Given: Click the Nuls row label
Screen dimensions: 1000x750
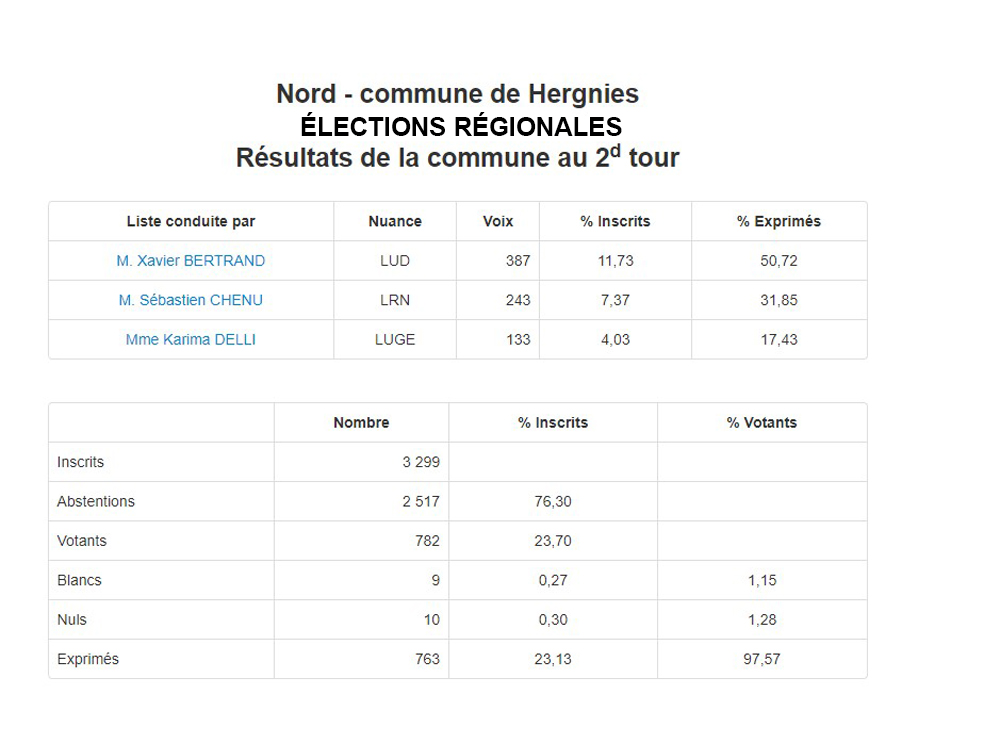Looking at the screenshot, I should click(x=71, y=621).
